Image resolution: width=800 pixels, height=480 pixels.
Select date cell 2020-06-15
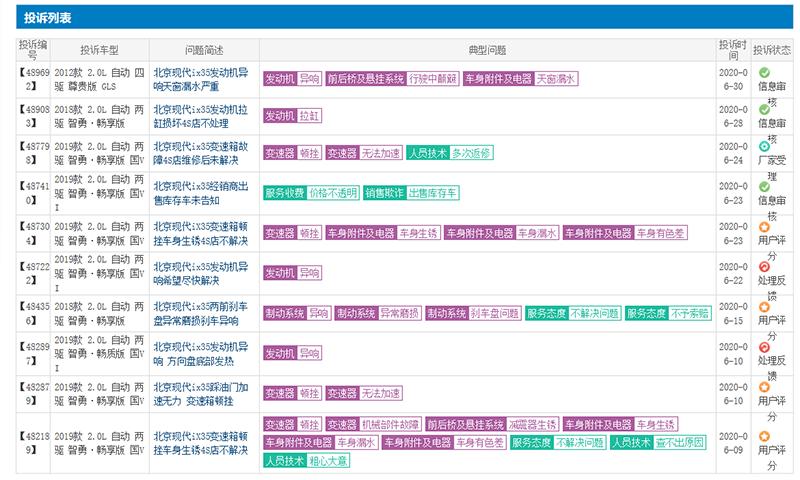point(733,313)
